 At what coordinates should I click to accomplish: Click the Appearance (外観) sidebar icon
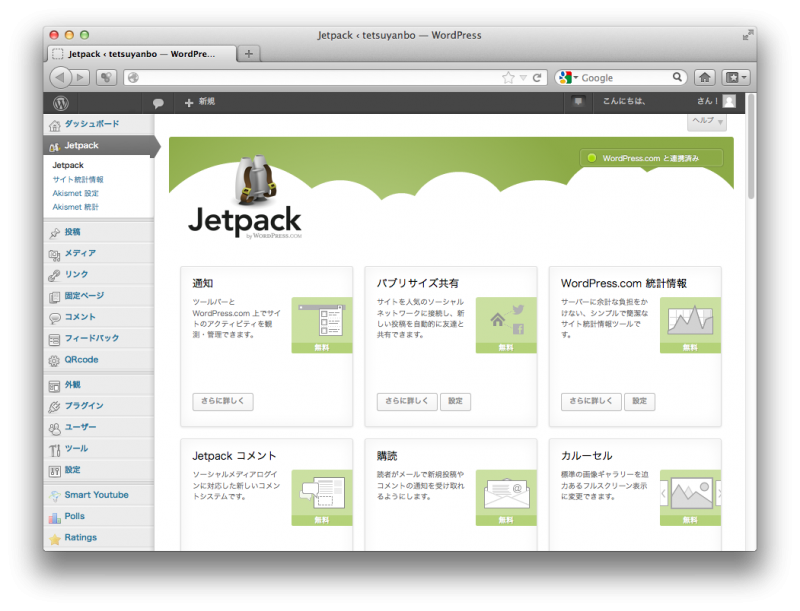[55, 386]
